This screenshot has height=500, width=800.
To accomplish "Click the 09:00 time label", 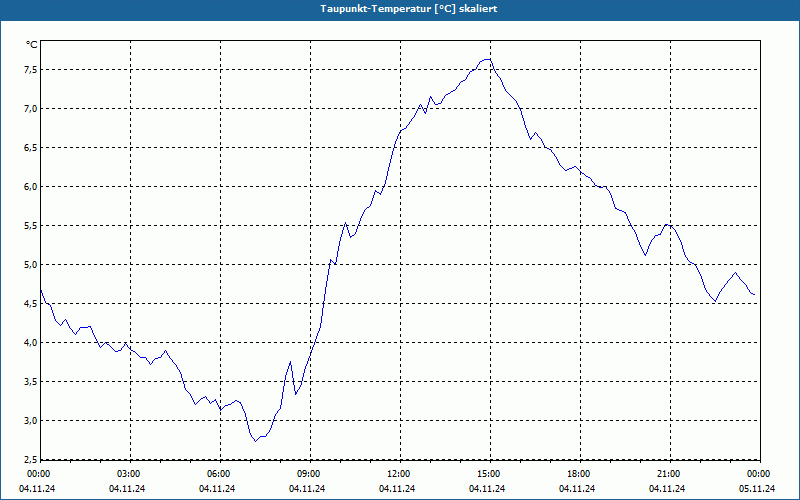I will [x=310, y=474].
